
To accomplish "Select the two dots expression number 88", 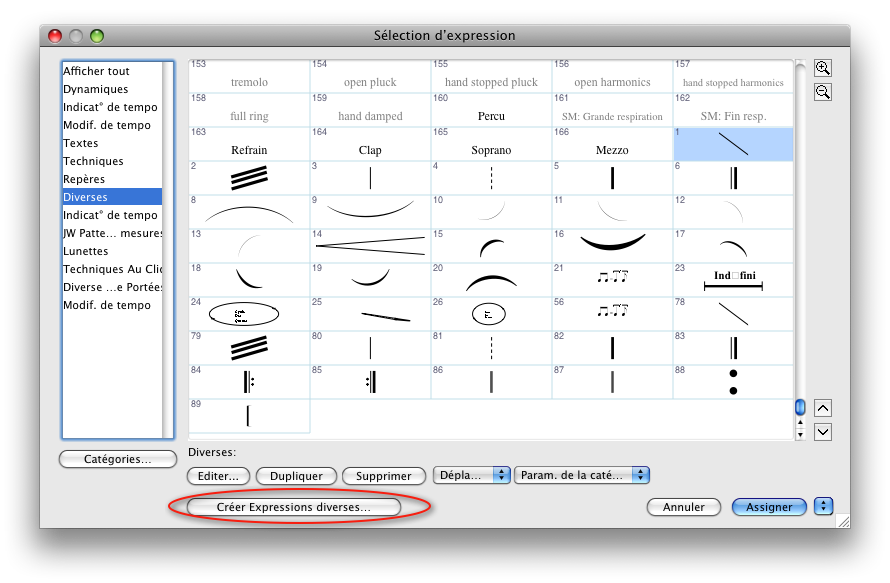I will pyautogui.click(x=733, y=382).
